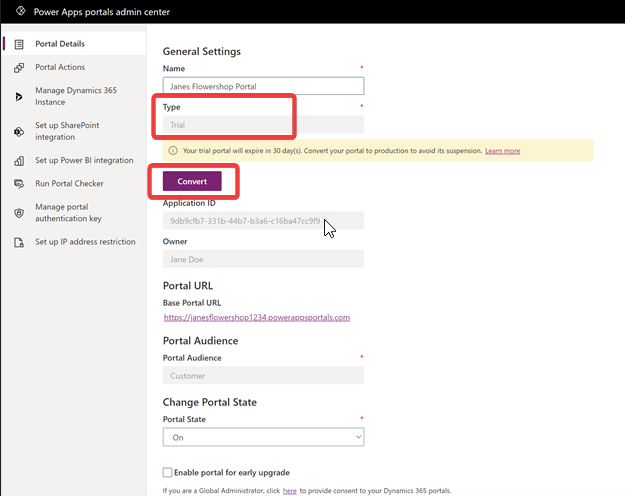Click the Dynamics 365 instance icon

(19, 96)
